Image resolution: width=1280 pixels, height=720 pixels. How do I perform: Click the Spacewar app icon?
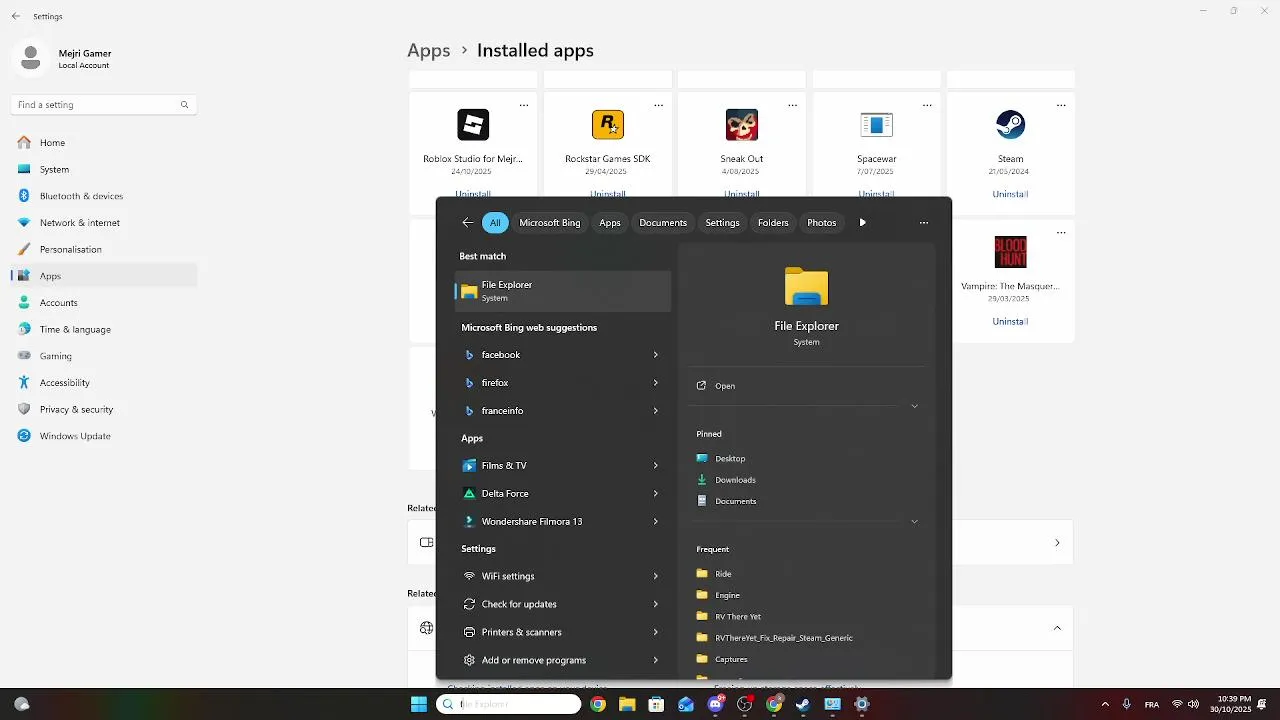click(x=876, y=125)
